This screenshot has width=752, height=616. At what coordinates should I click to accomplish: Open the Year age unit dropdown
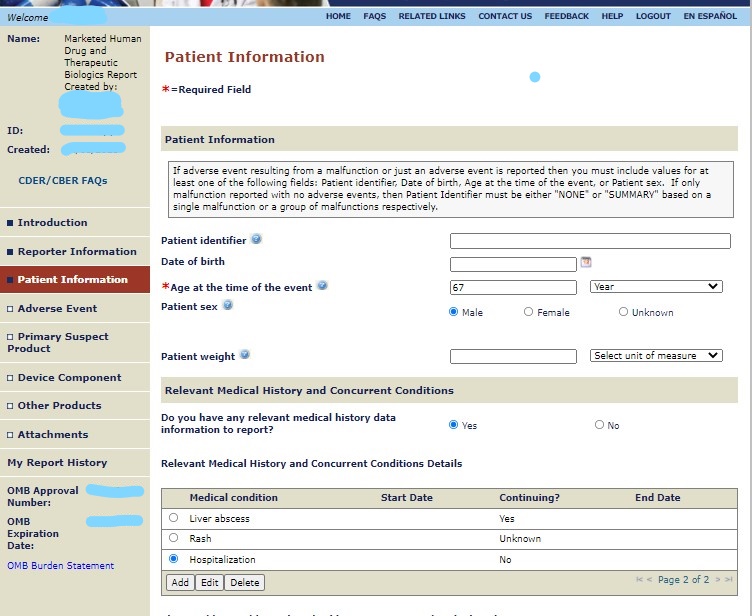pos(655,287)
